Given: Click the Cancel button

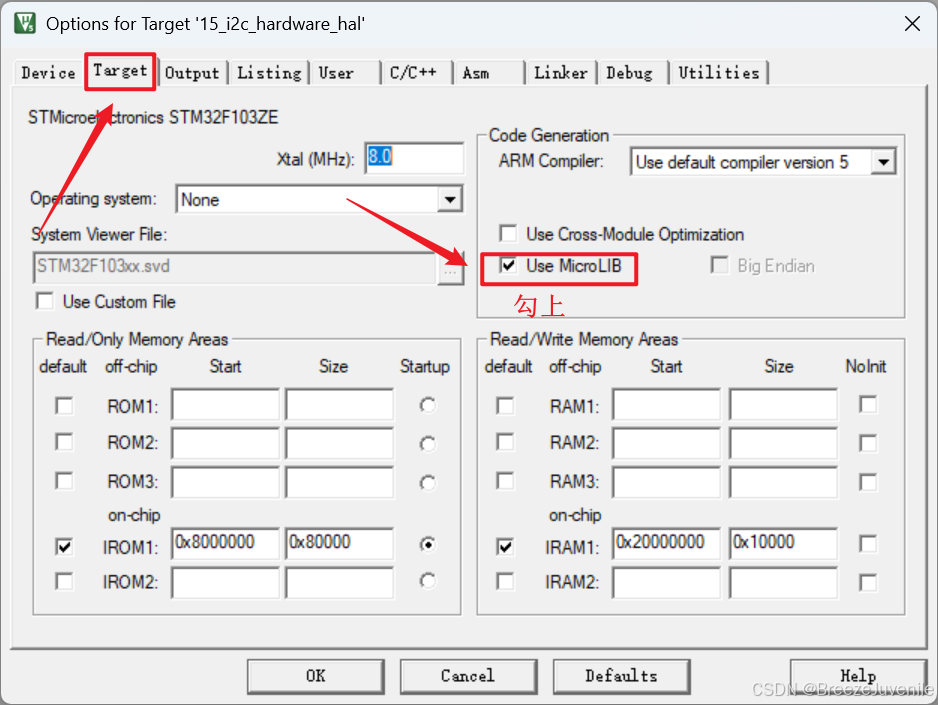Looking at the screenshot, I should click(x=468, y=676).
